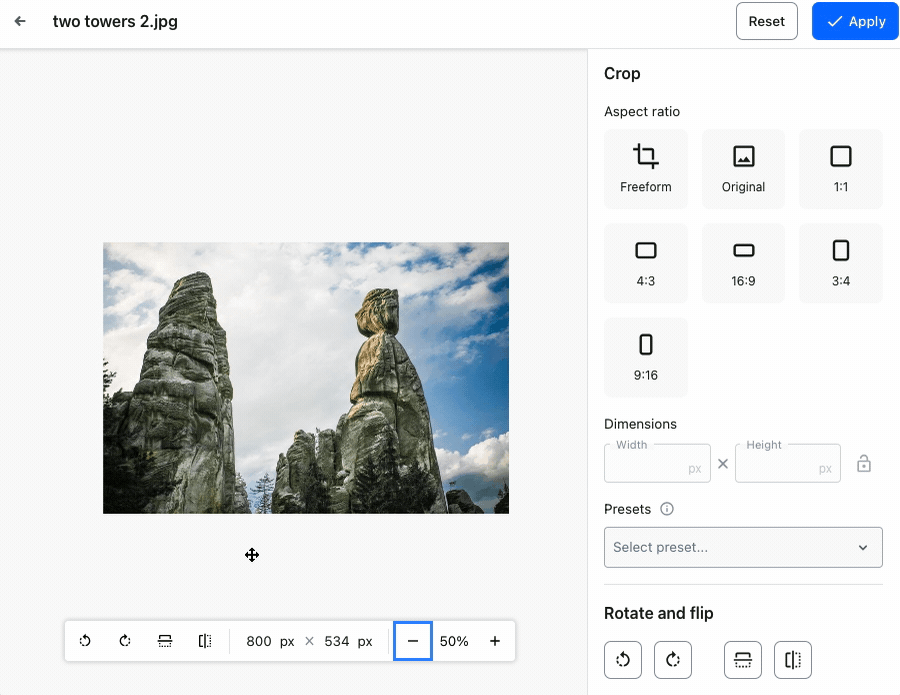Zoom in with the plus button
The width and height of the screenshot is (900, 695).
[495, 641]
